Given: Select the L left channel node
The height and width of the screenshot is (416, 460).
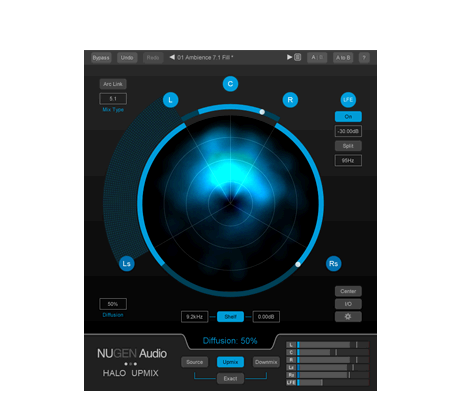Looking at the screenshot, I should [170, 100].
